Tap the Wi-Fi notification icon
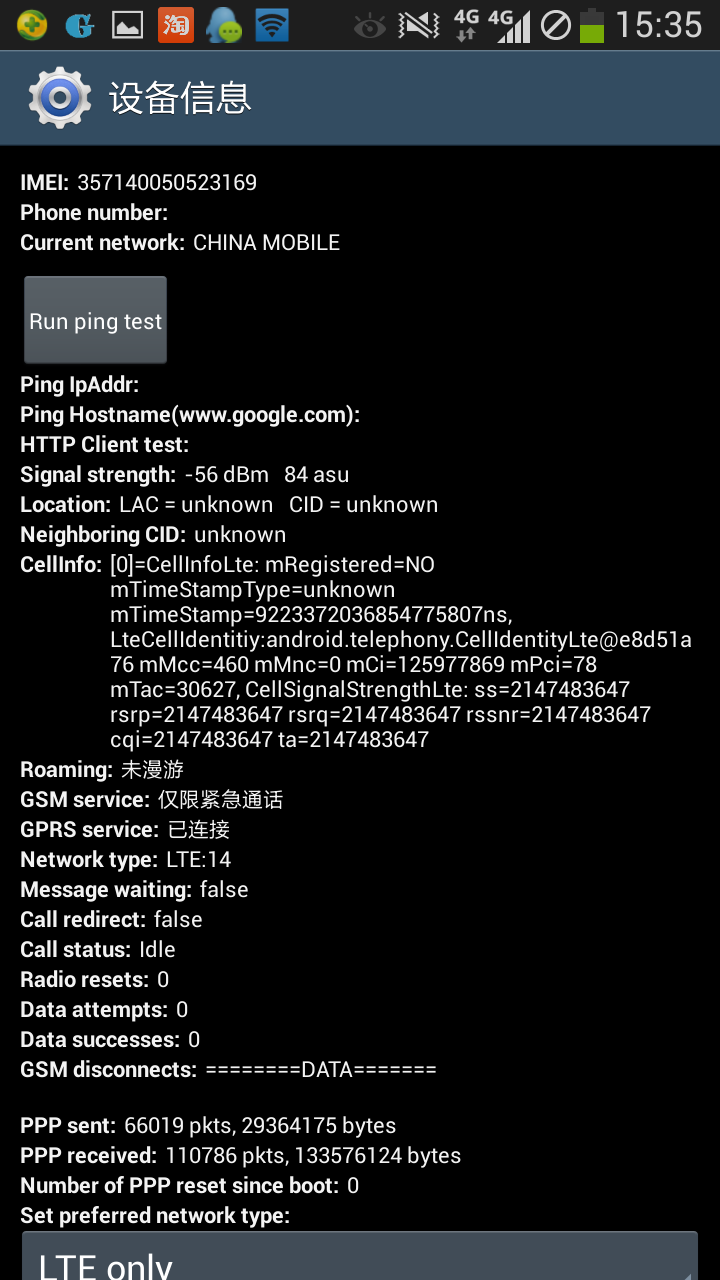 [271, 25]
